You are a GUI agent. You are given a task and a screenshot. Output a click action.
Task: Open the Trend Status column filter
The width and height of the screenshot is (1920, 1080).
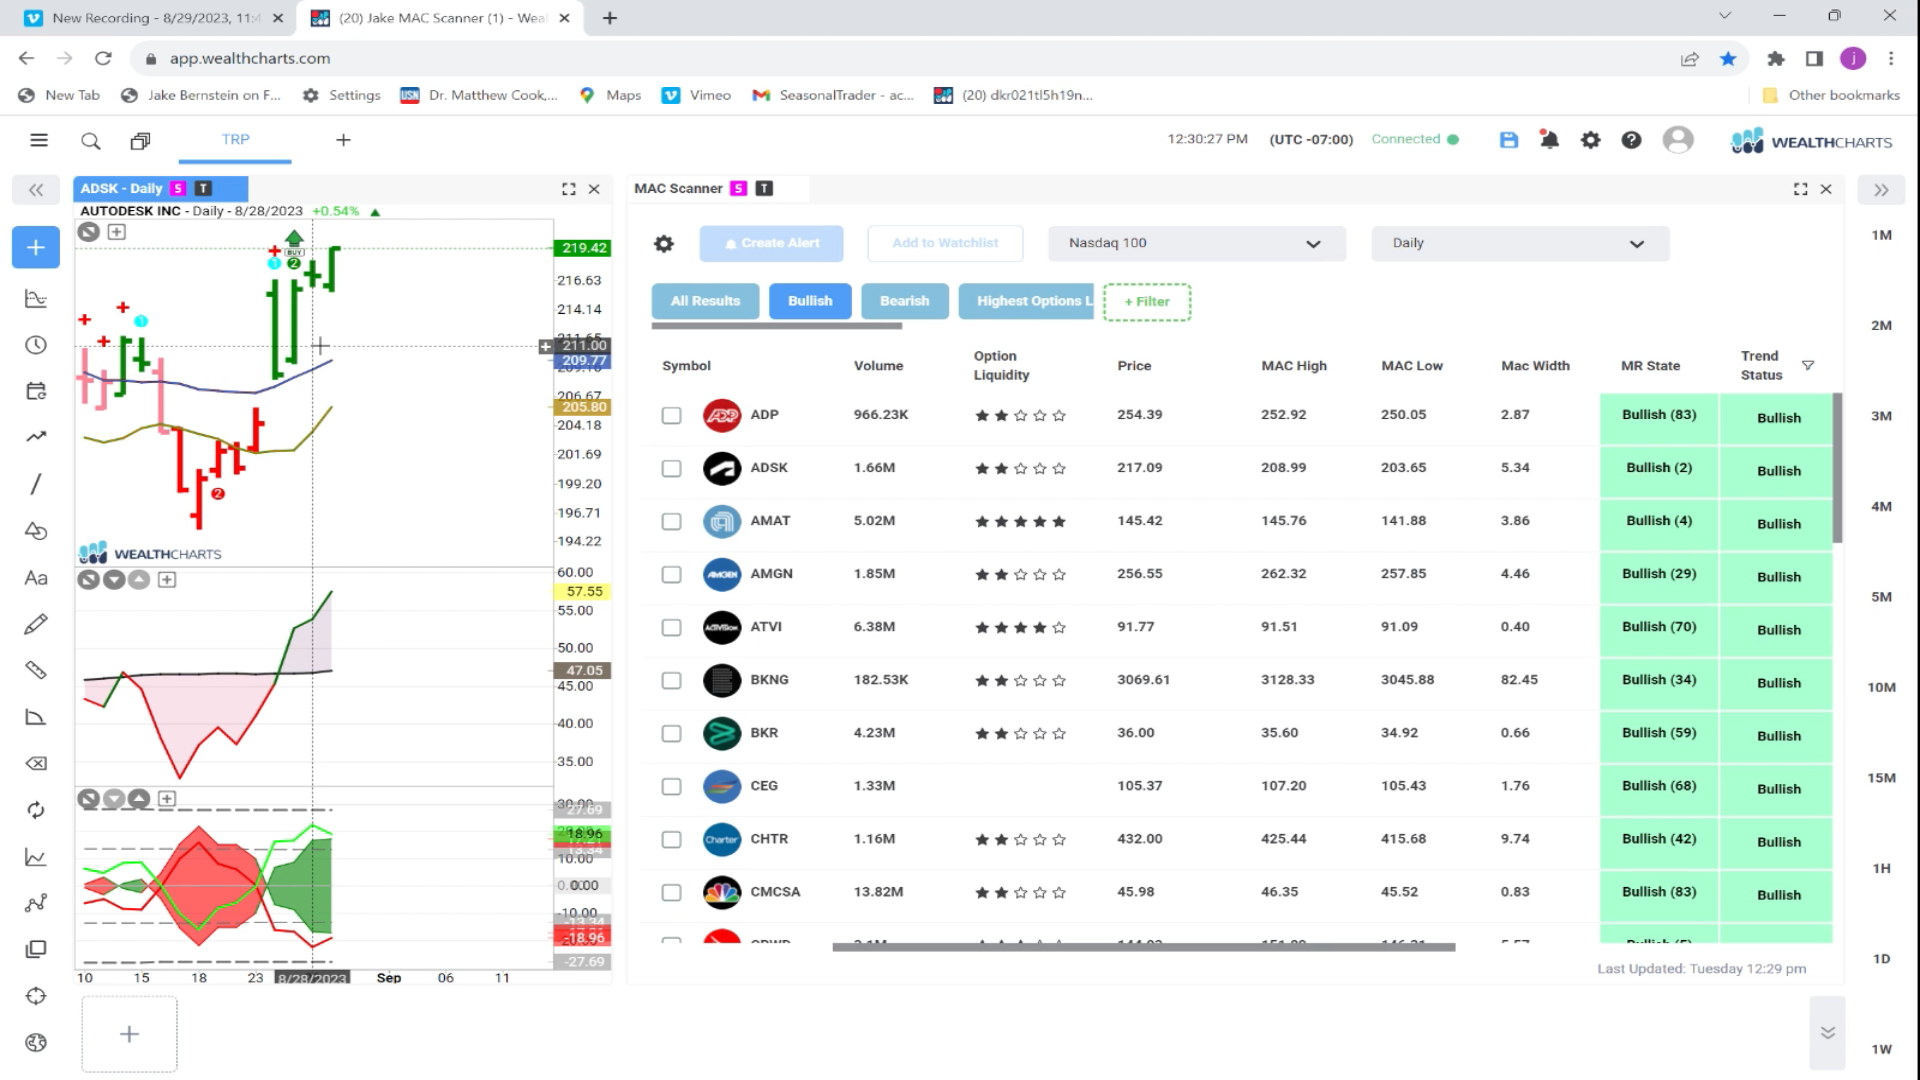[1808, 365]
